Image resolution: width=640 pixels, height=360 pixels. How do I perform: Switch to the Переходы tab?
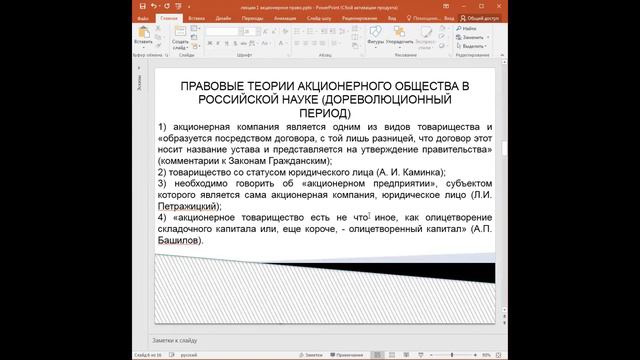pyautogui.click(x=252, y=18)
